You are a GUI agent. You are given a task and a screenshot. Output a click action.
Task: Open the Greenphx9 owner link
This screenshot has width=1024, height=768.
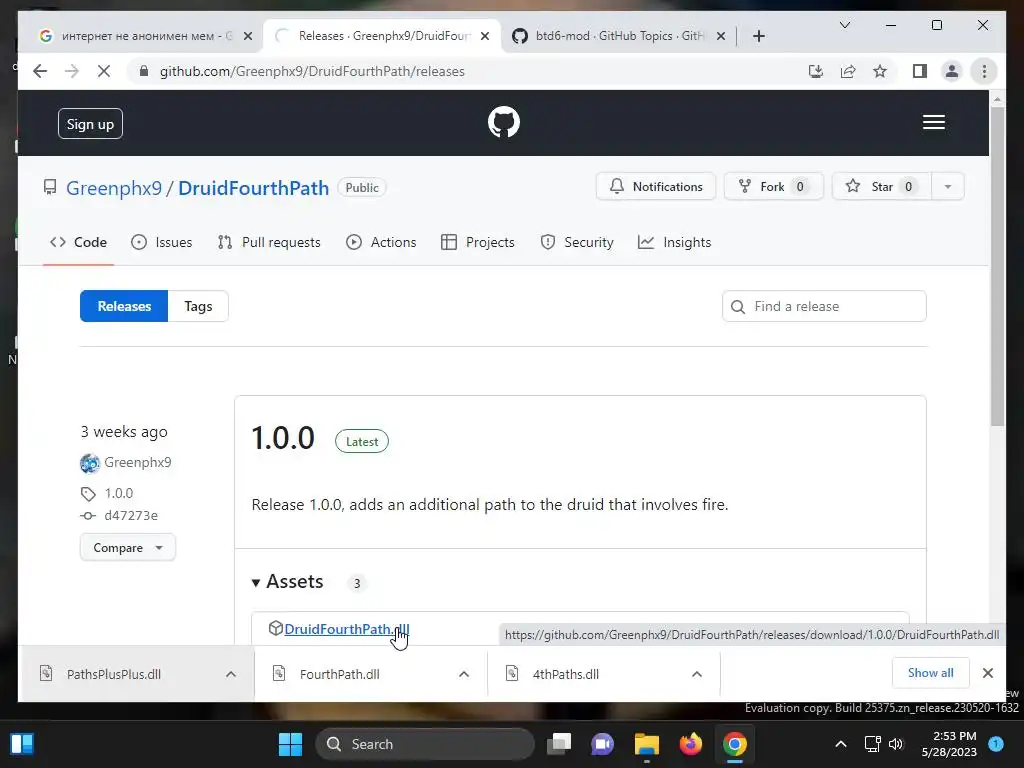114,188
